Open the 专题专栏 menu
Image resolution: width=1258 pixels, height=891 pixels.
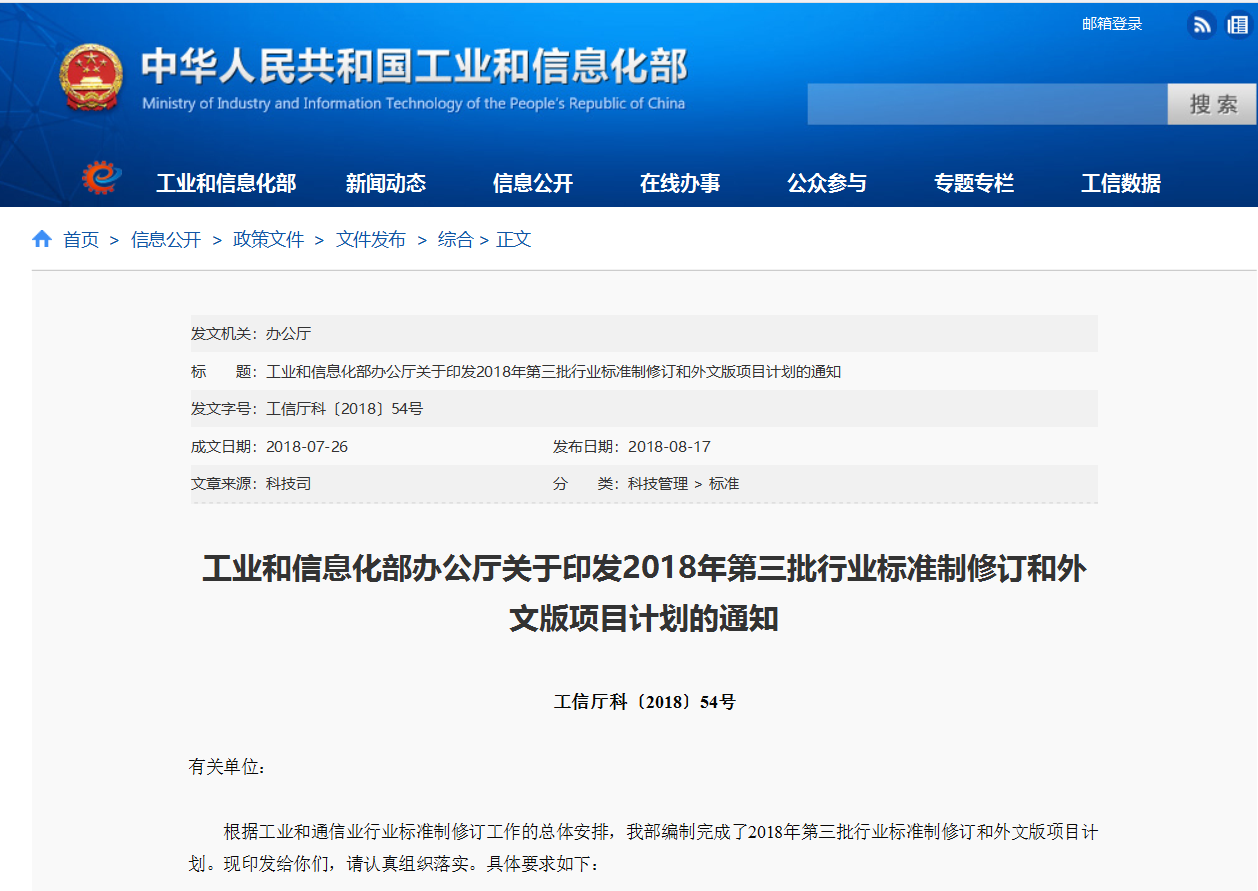(974, 183)
